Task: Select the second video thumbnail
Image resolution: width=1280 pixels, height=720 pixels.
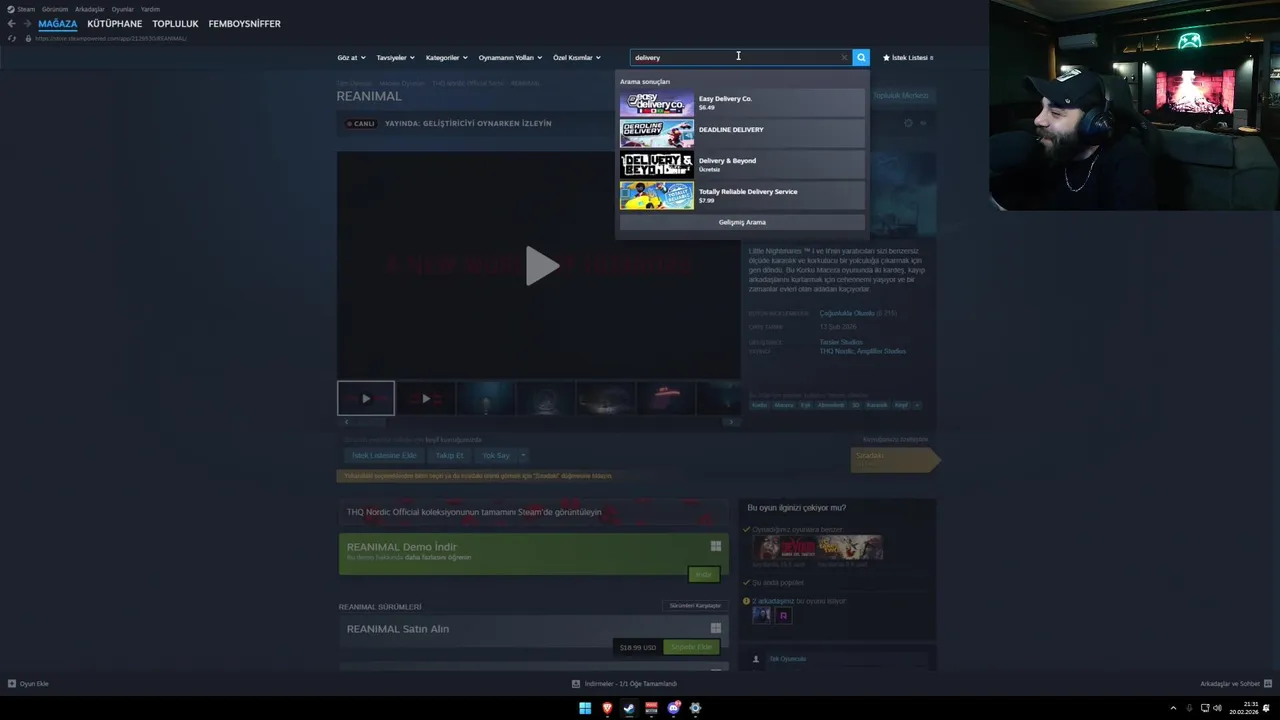Action: (x=426, y=398)
